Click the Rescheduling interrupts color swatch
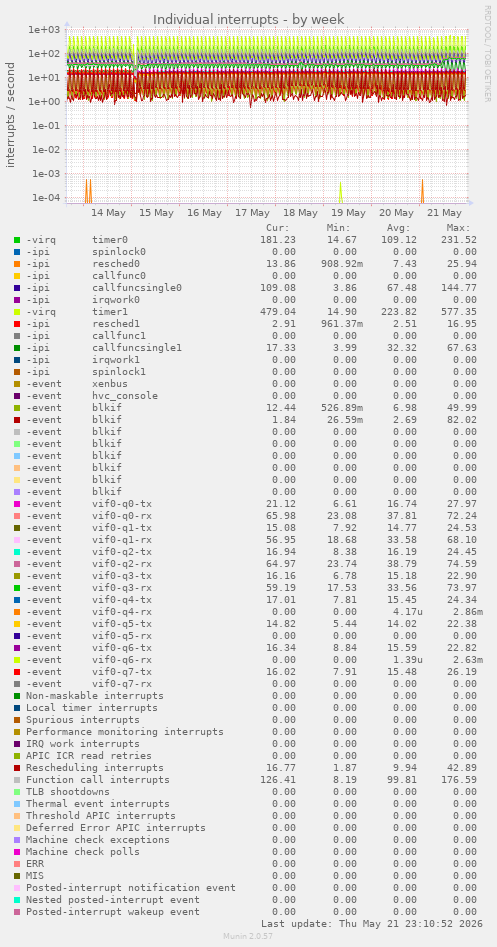This screenshot has width=497, height=947. 17,768
